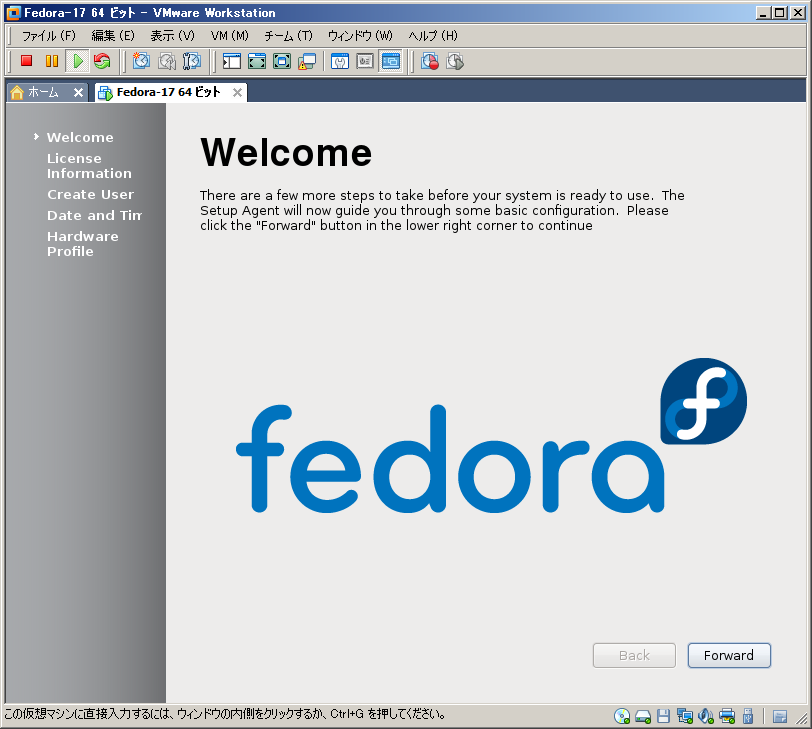Click the Reset virtual machine icon
This screenshot has width=812, height=729.
coord(102,62)
